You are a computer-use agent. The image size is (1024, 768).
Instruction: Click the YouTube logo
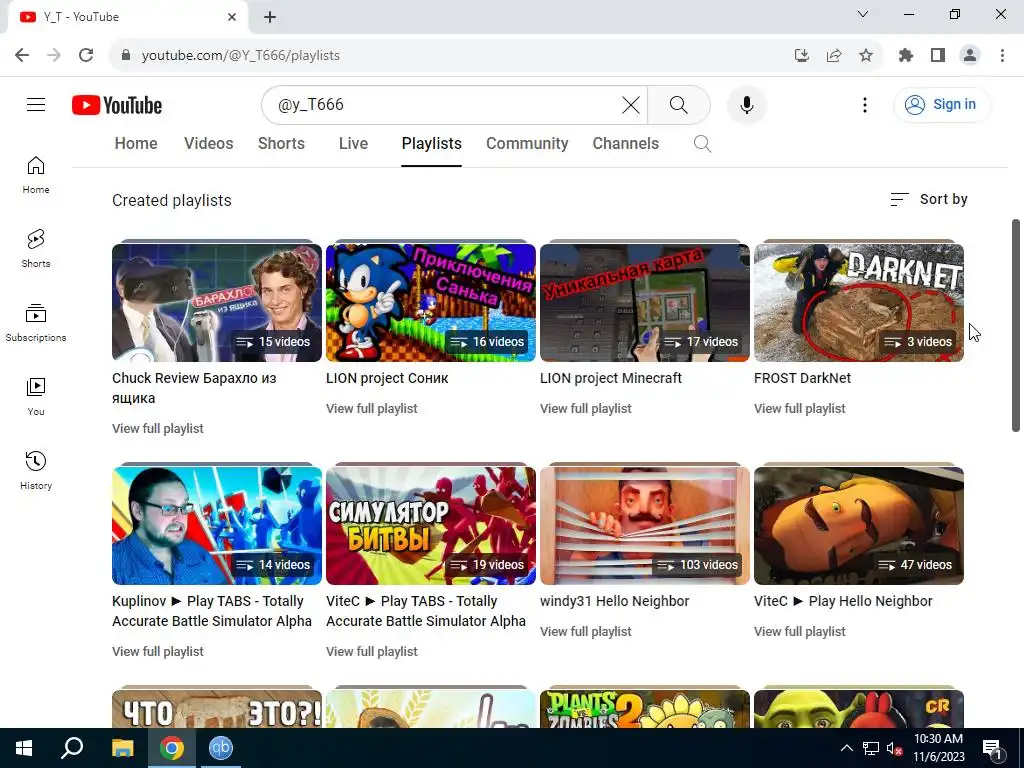tap(117, 105)
